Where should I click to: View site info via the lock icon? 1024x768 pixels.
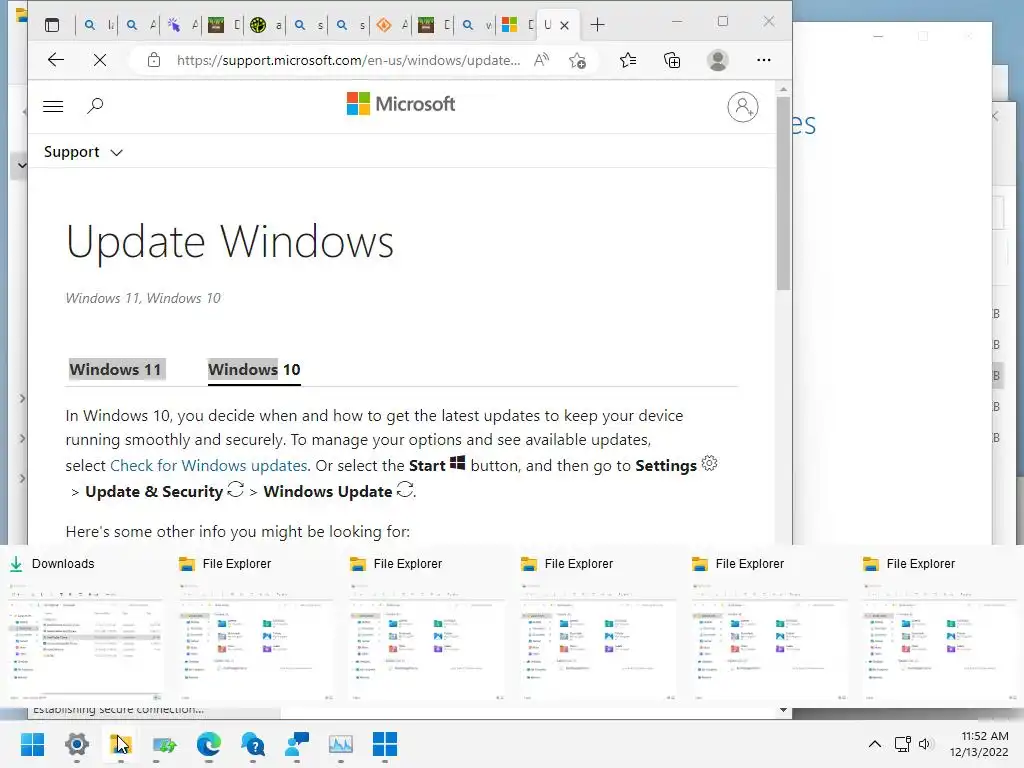[153, 60]
